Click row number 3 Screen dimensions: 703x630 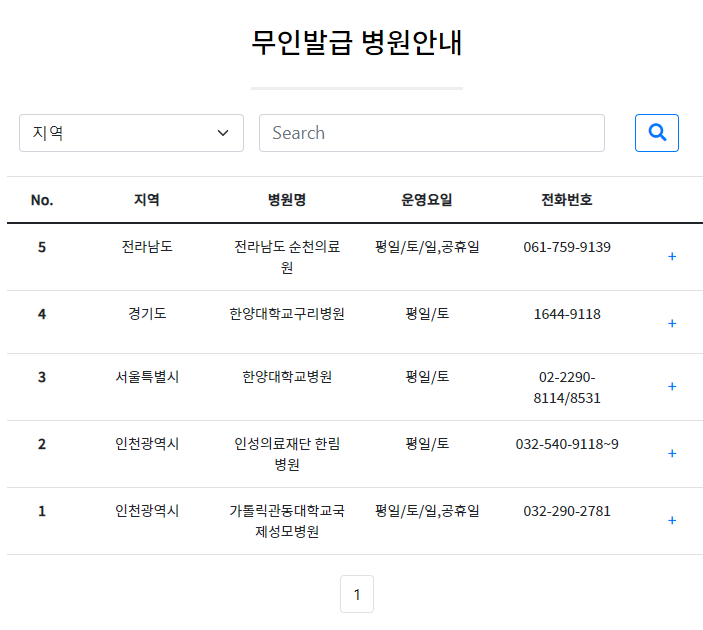click(x=42, y=377)
